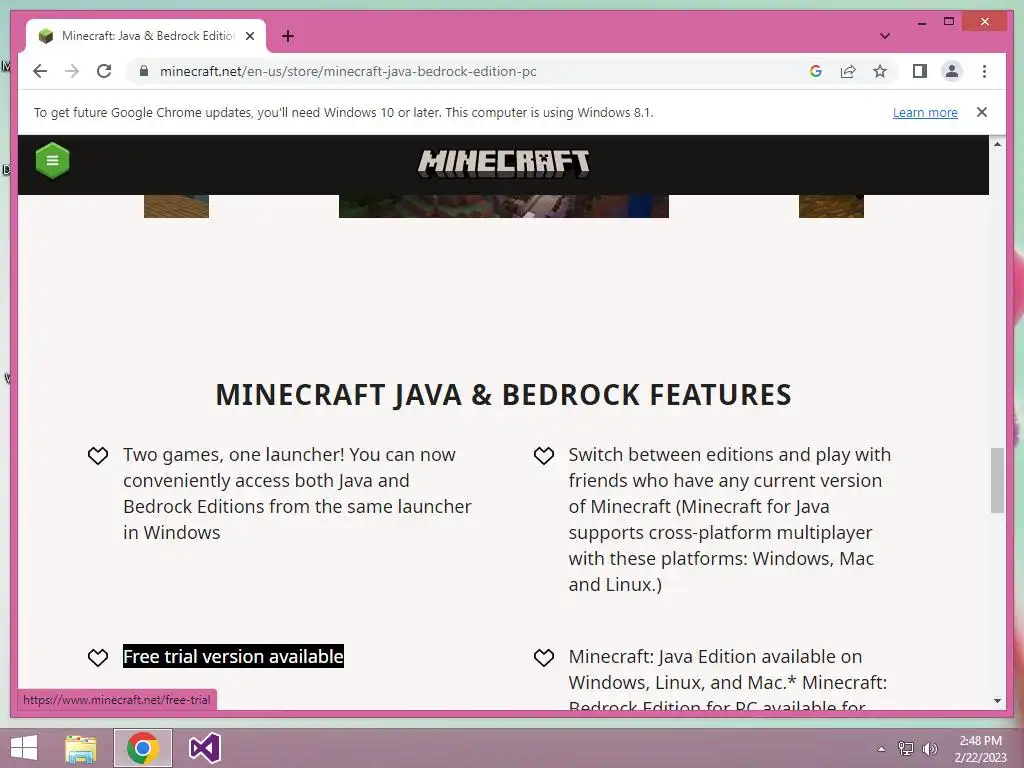Open File Explorer from taskbar

click(81, 748)
